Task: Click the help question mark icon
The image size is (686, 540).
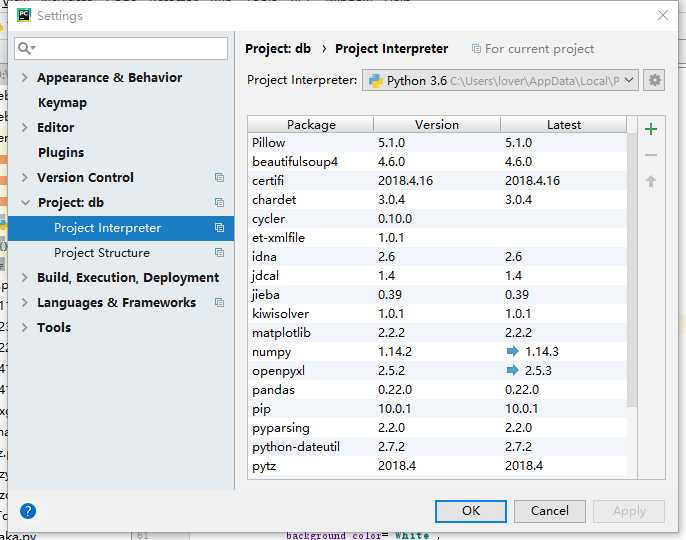Action: tap(28, 511)
